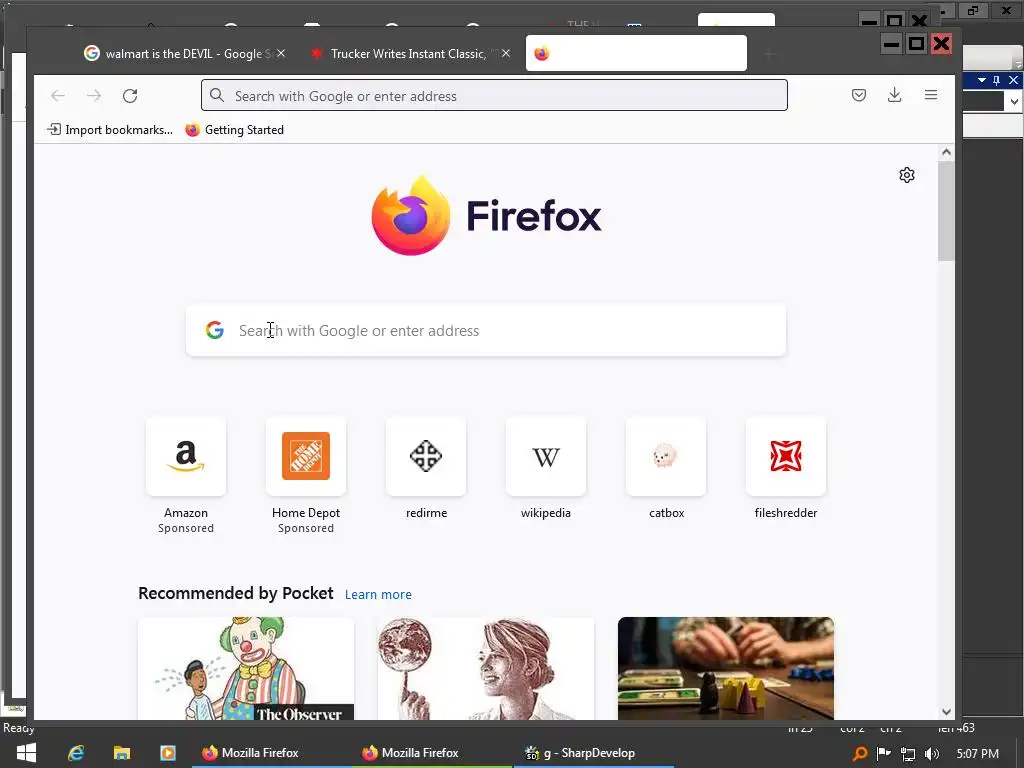Open the media player taskbar icon
The image size is (1024, 768).
tap(168, 753)
